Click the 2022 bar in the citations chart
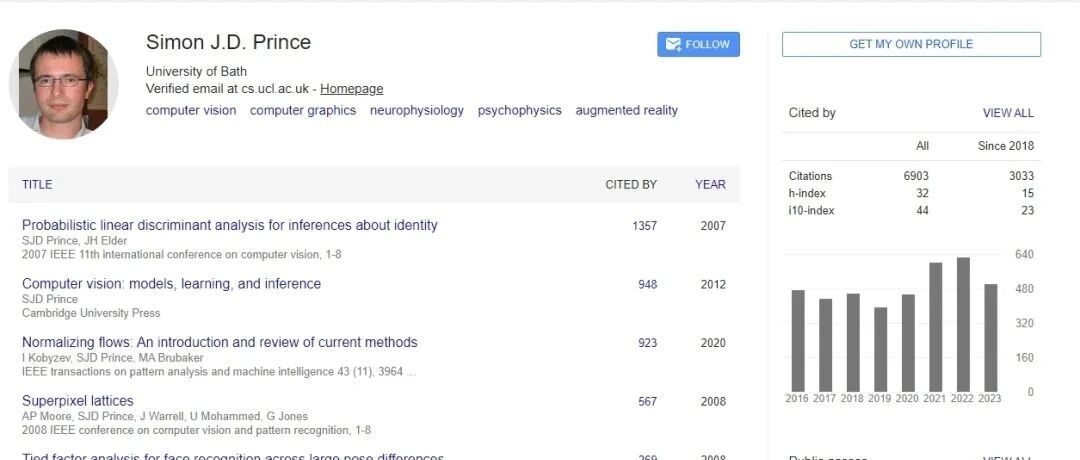The width and height of the screenshot is (1080, 460). click(x=963, y=324)
